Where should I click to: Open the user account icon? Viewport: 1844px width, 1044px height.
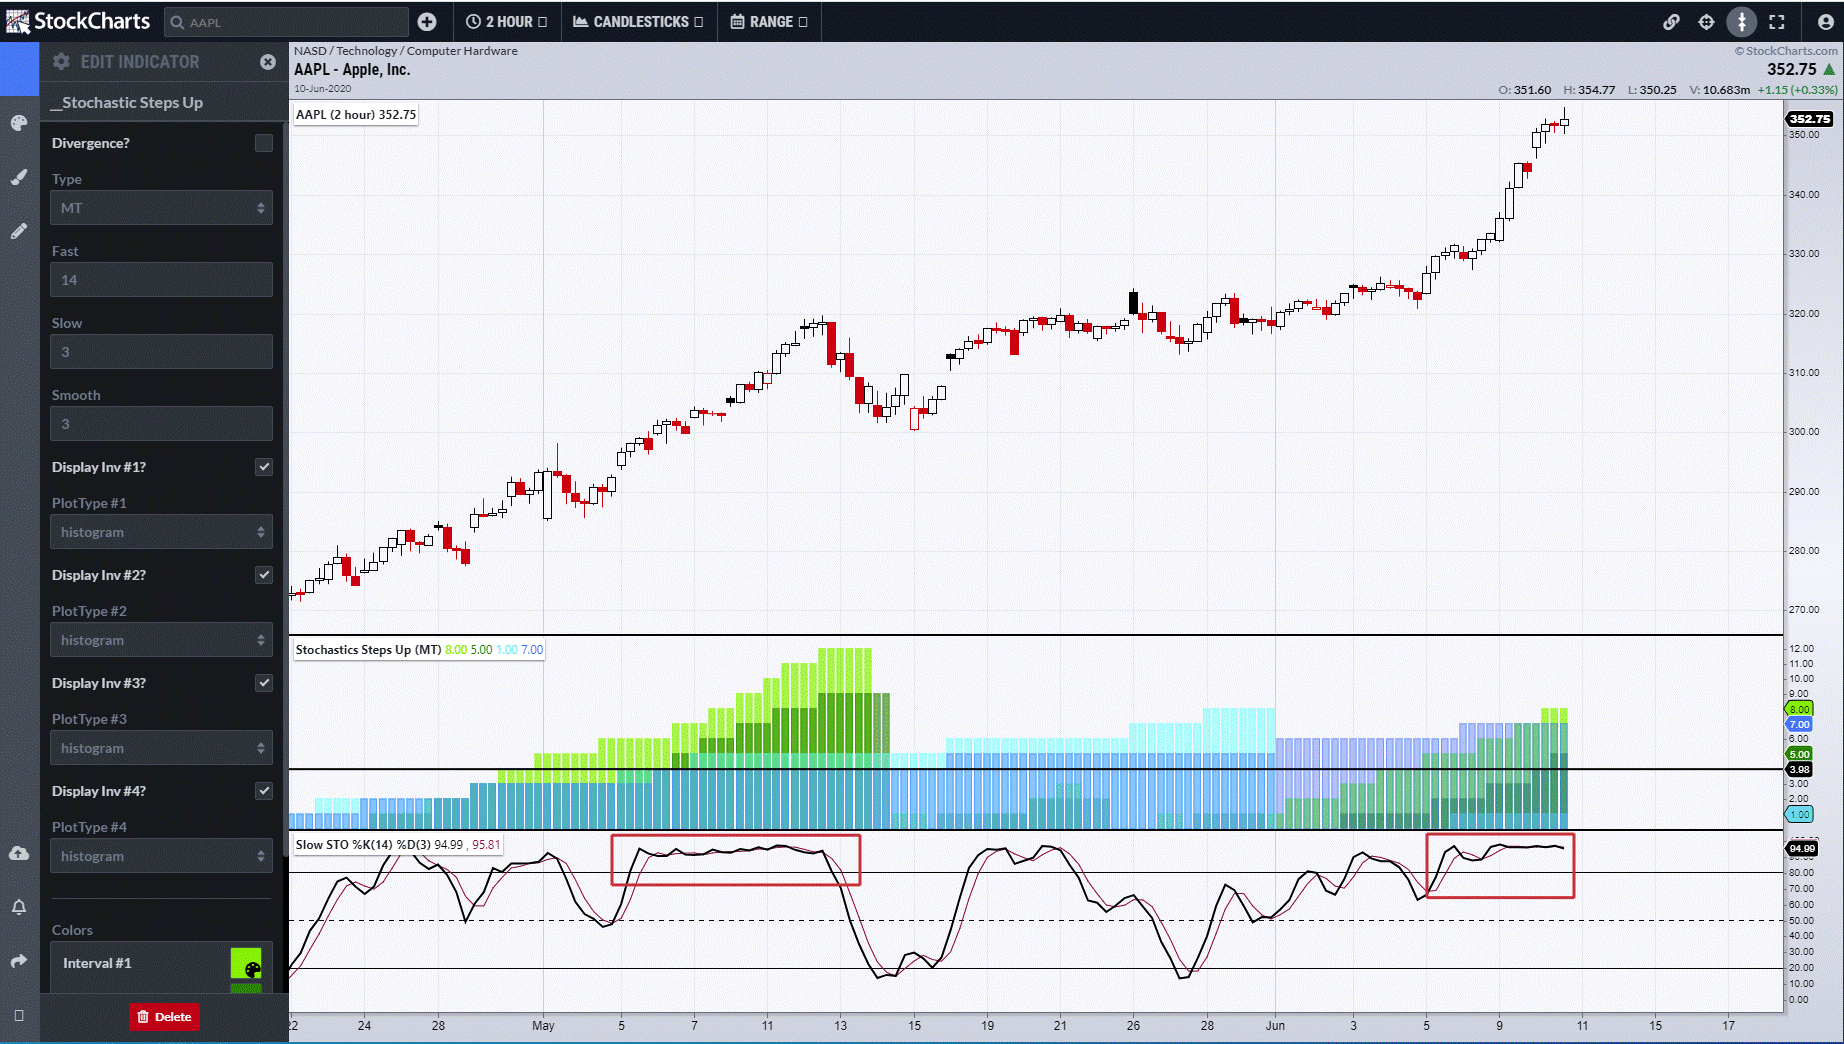1825,22
